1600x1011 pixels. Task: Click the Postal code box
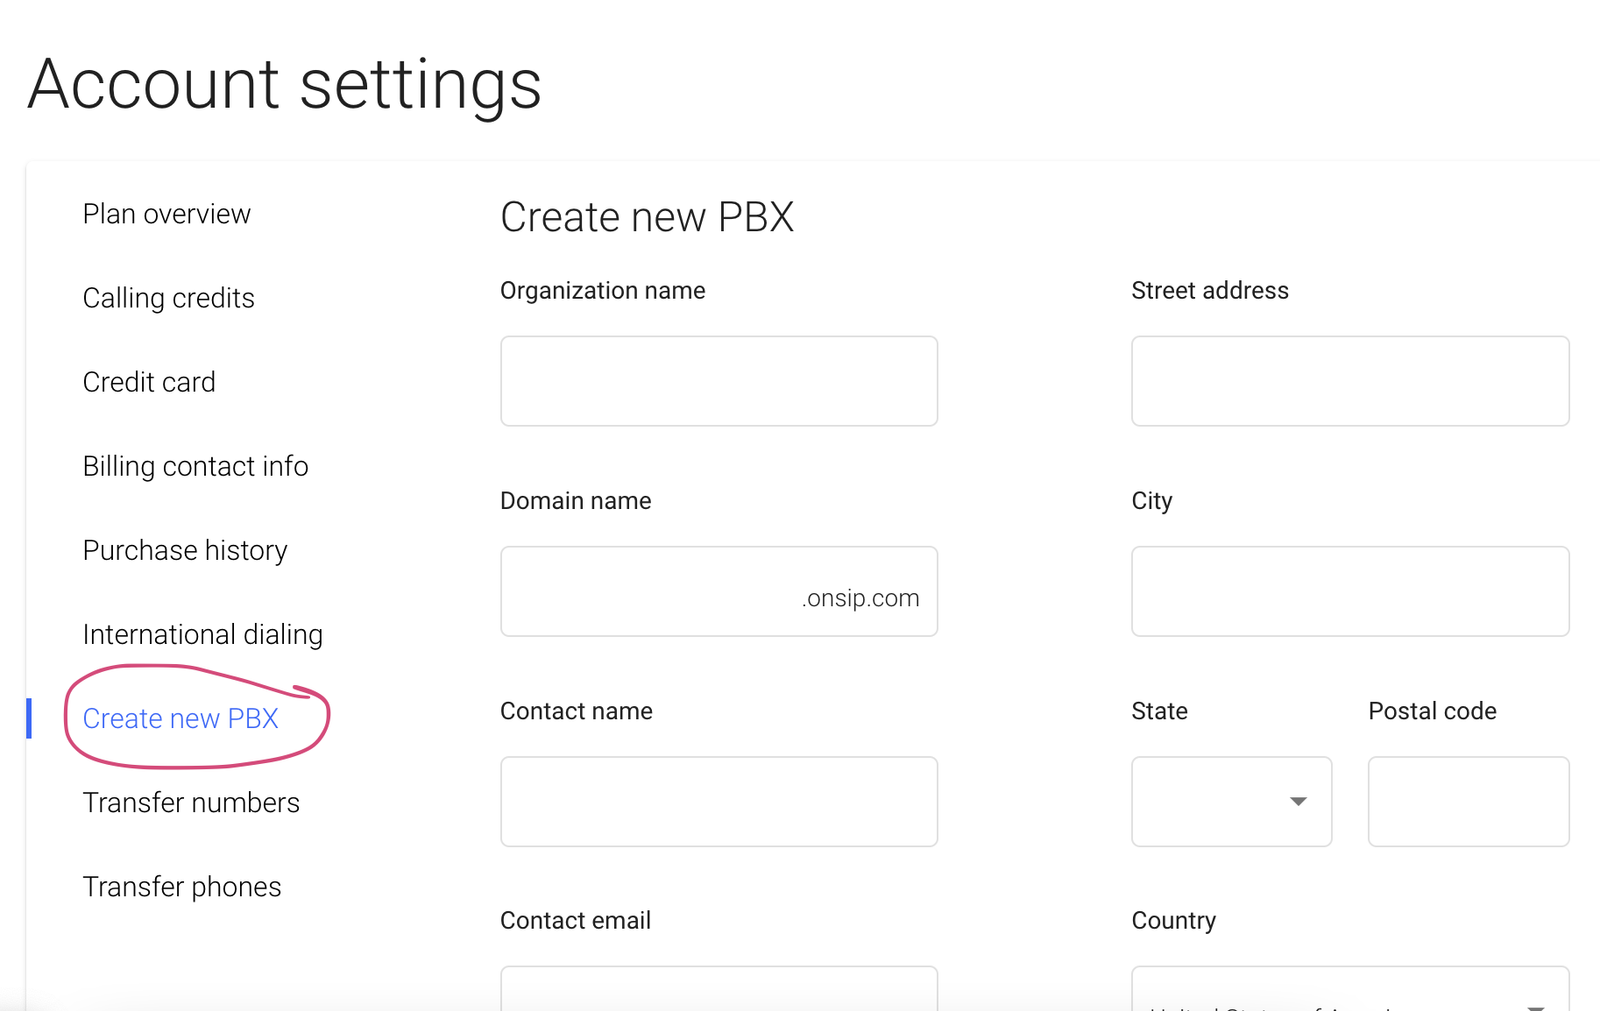(1467, 801)
